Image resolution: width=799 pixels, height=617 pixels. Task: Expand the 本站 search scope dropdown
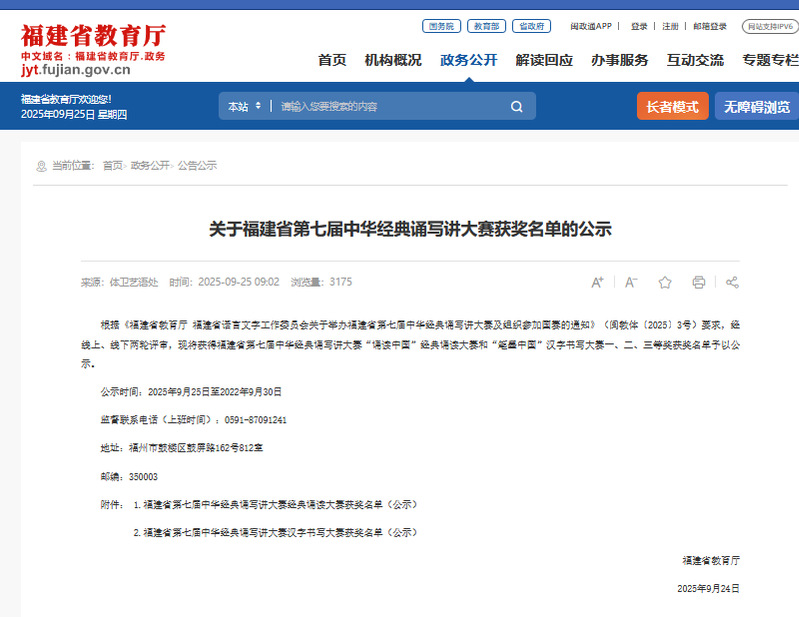244,107
